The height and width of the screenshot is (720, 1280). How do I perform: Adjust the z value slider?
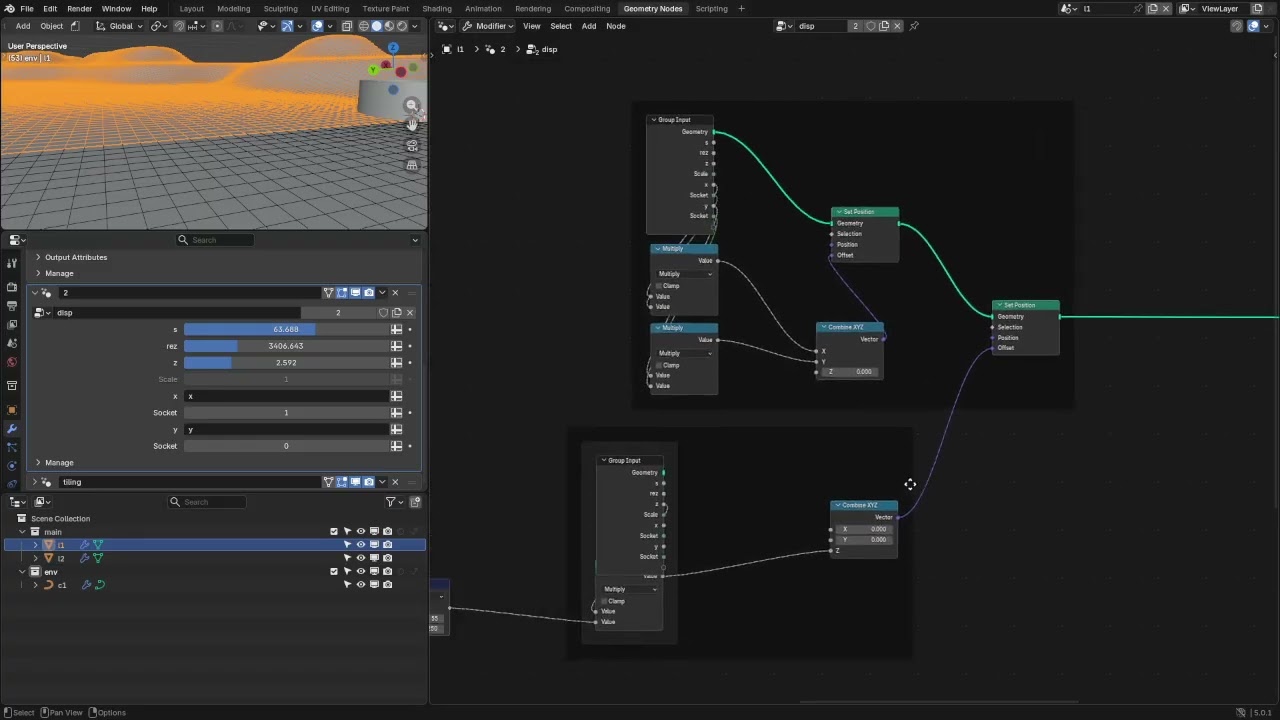285,363
